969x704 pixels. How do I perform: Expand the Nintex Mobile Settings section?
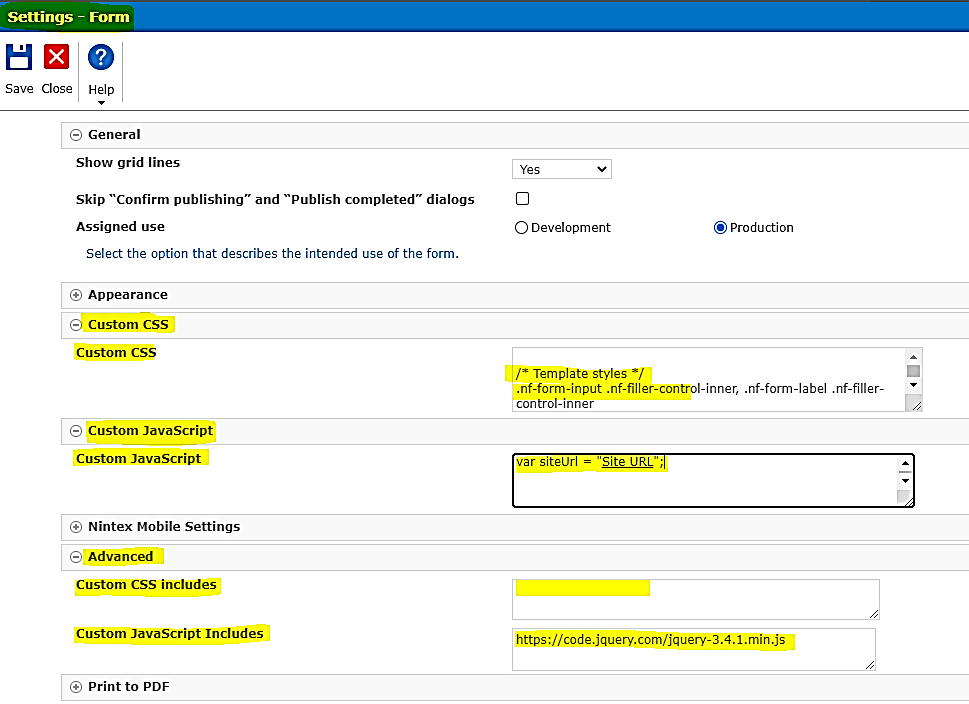click(75, 527)
